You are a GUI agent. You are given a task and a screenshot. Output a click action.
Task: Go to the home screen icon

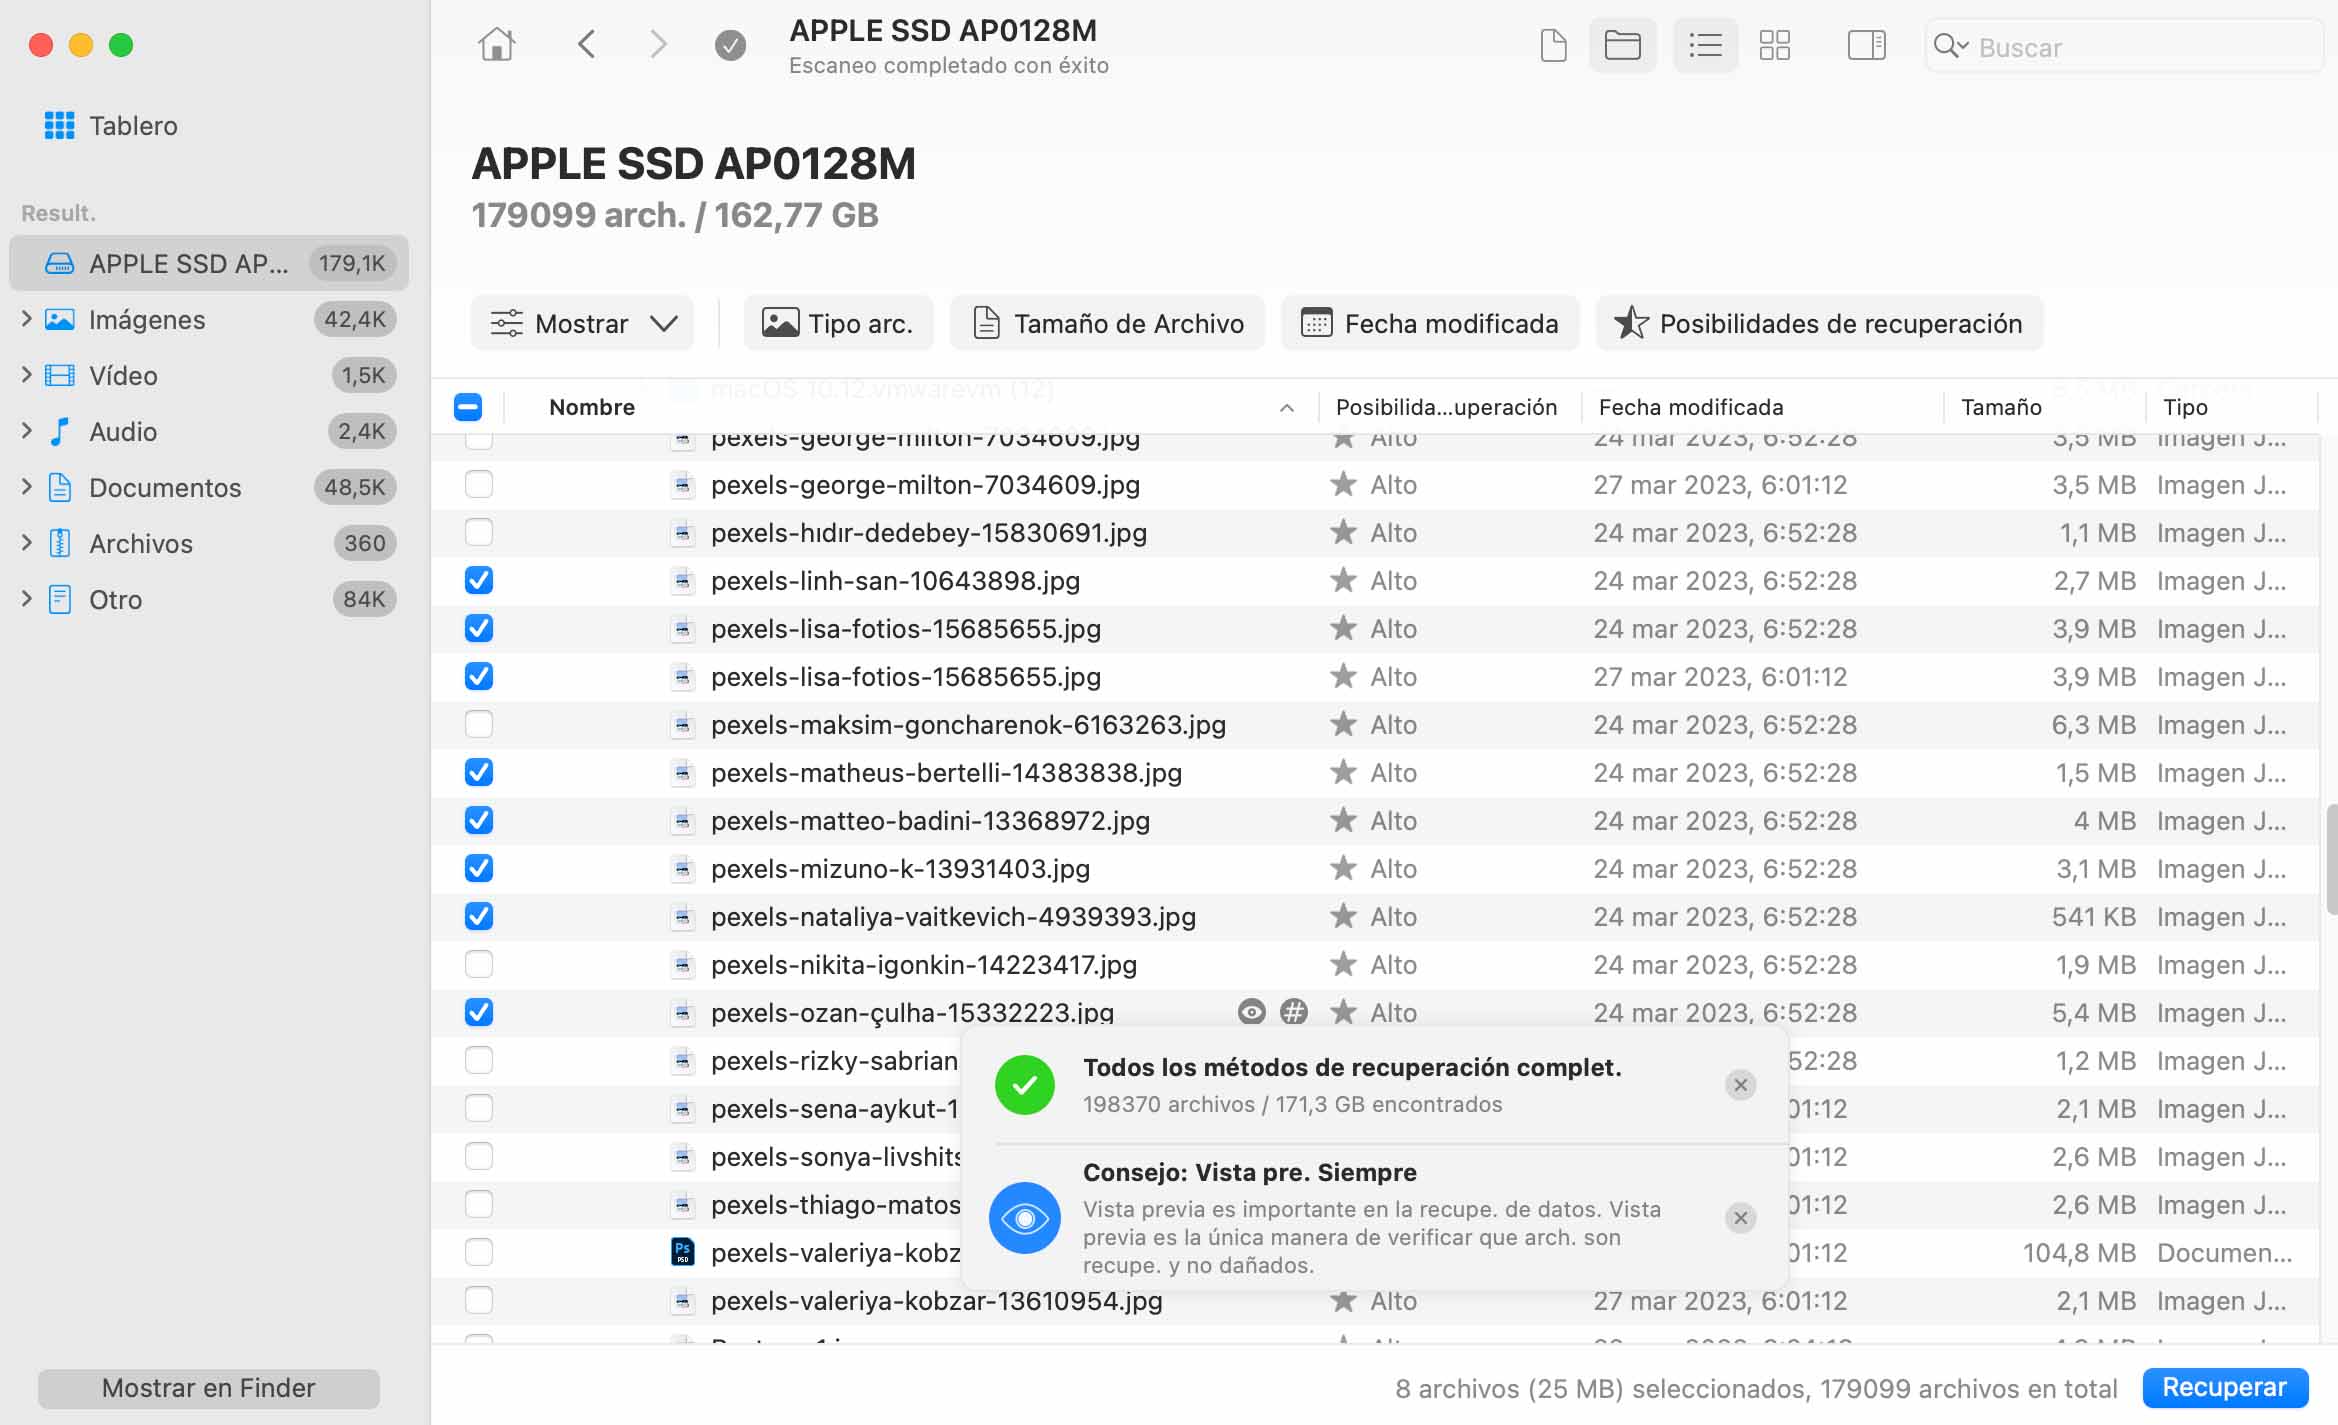496,45
